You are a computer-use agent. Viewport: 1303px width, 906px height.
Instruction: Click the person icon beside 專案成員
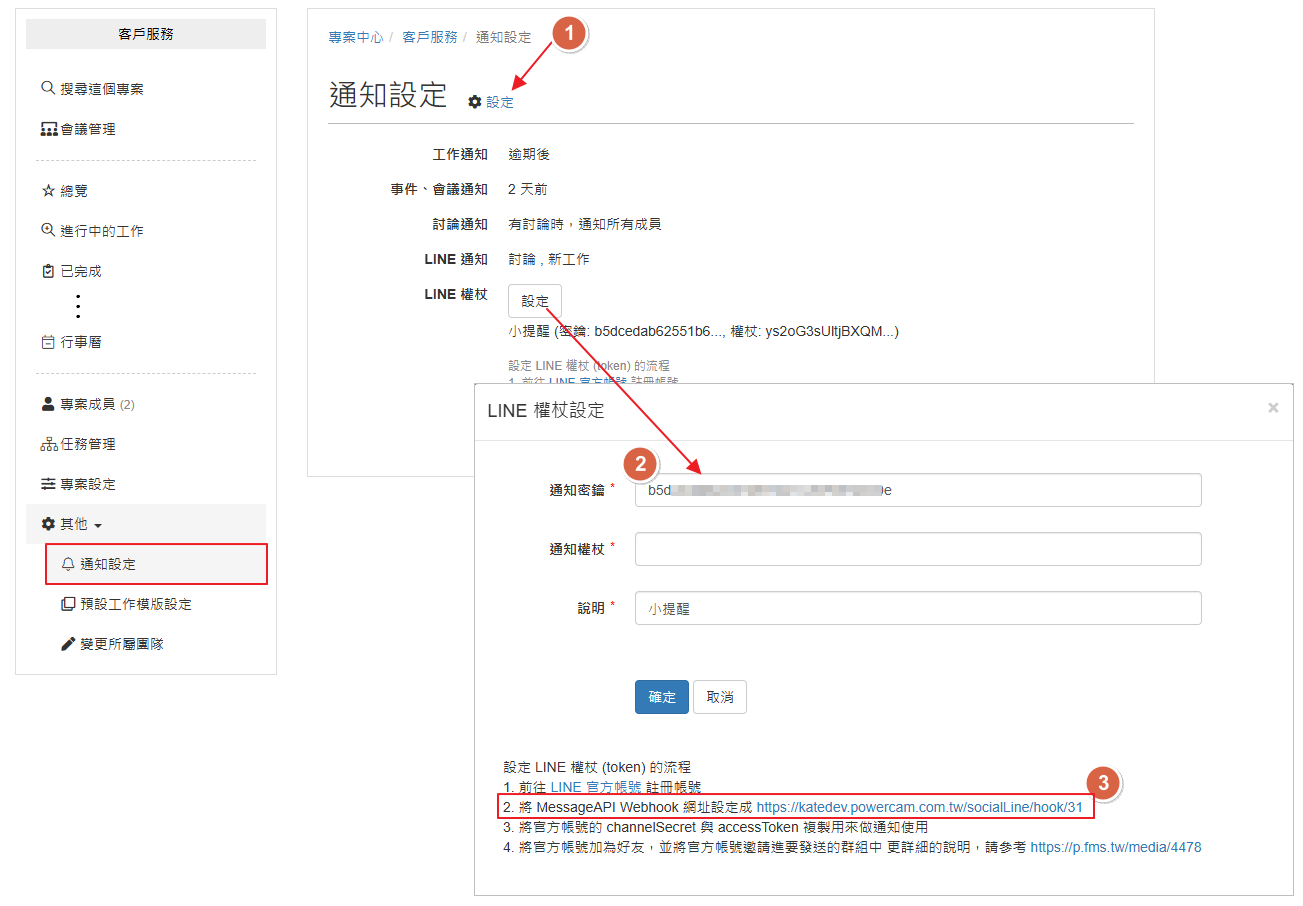47,404
